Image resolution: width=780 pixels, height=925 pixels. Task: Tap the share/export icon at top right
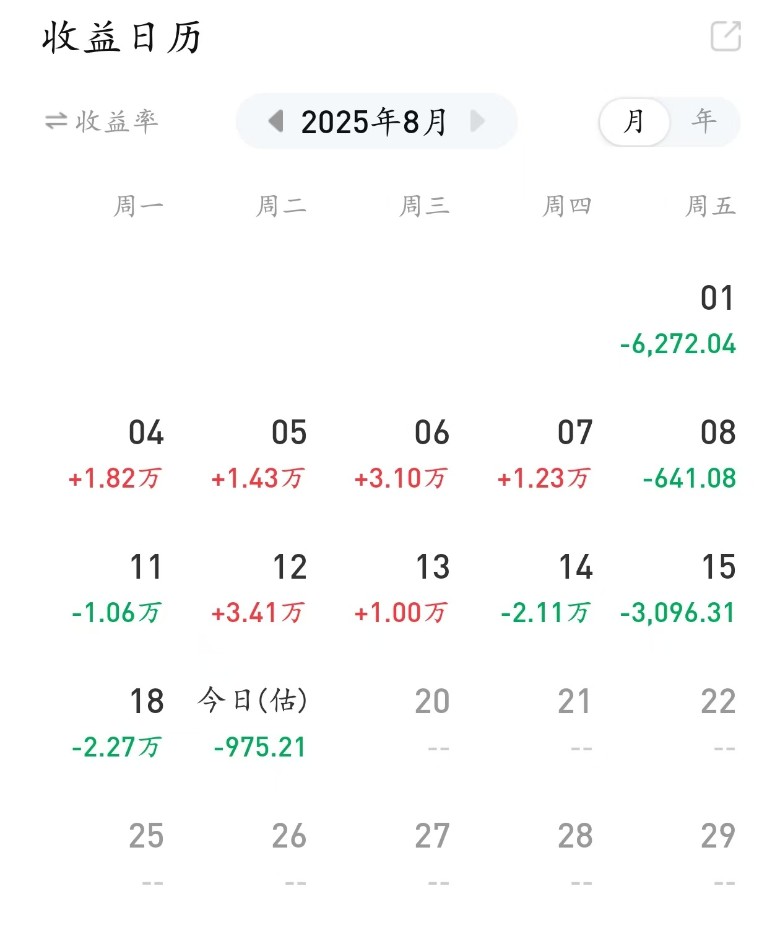click(725, 37)
